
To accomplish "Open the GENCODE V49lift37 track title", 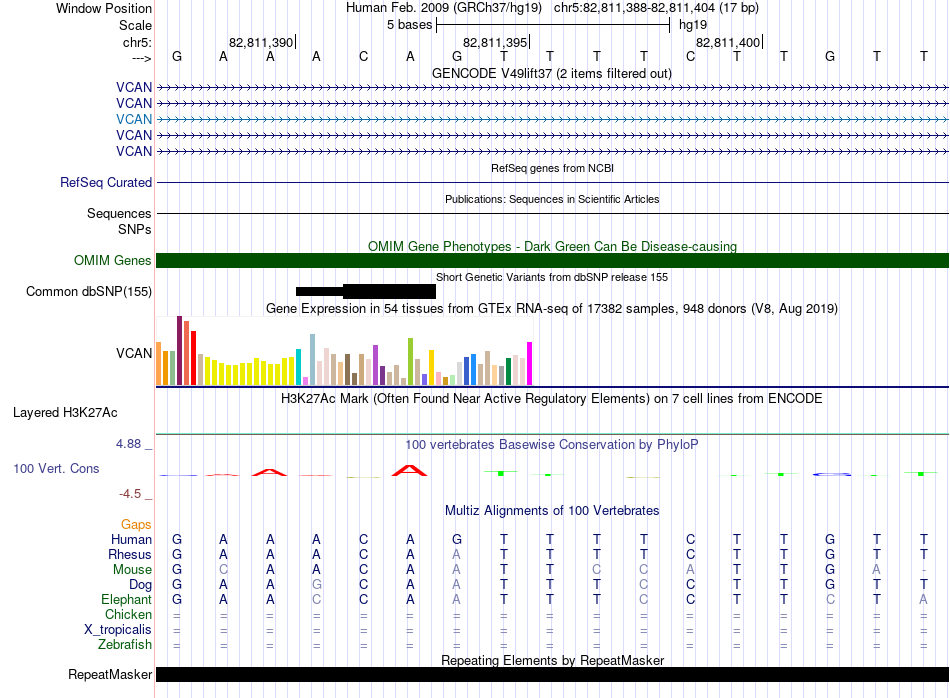I will [x=552, y=73].
